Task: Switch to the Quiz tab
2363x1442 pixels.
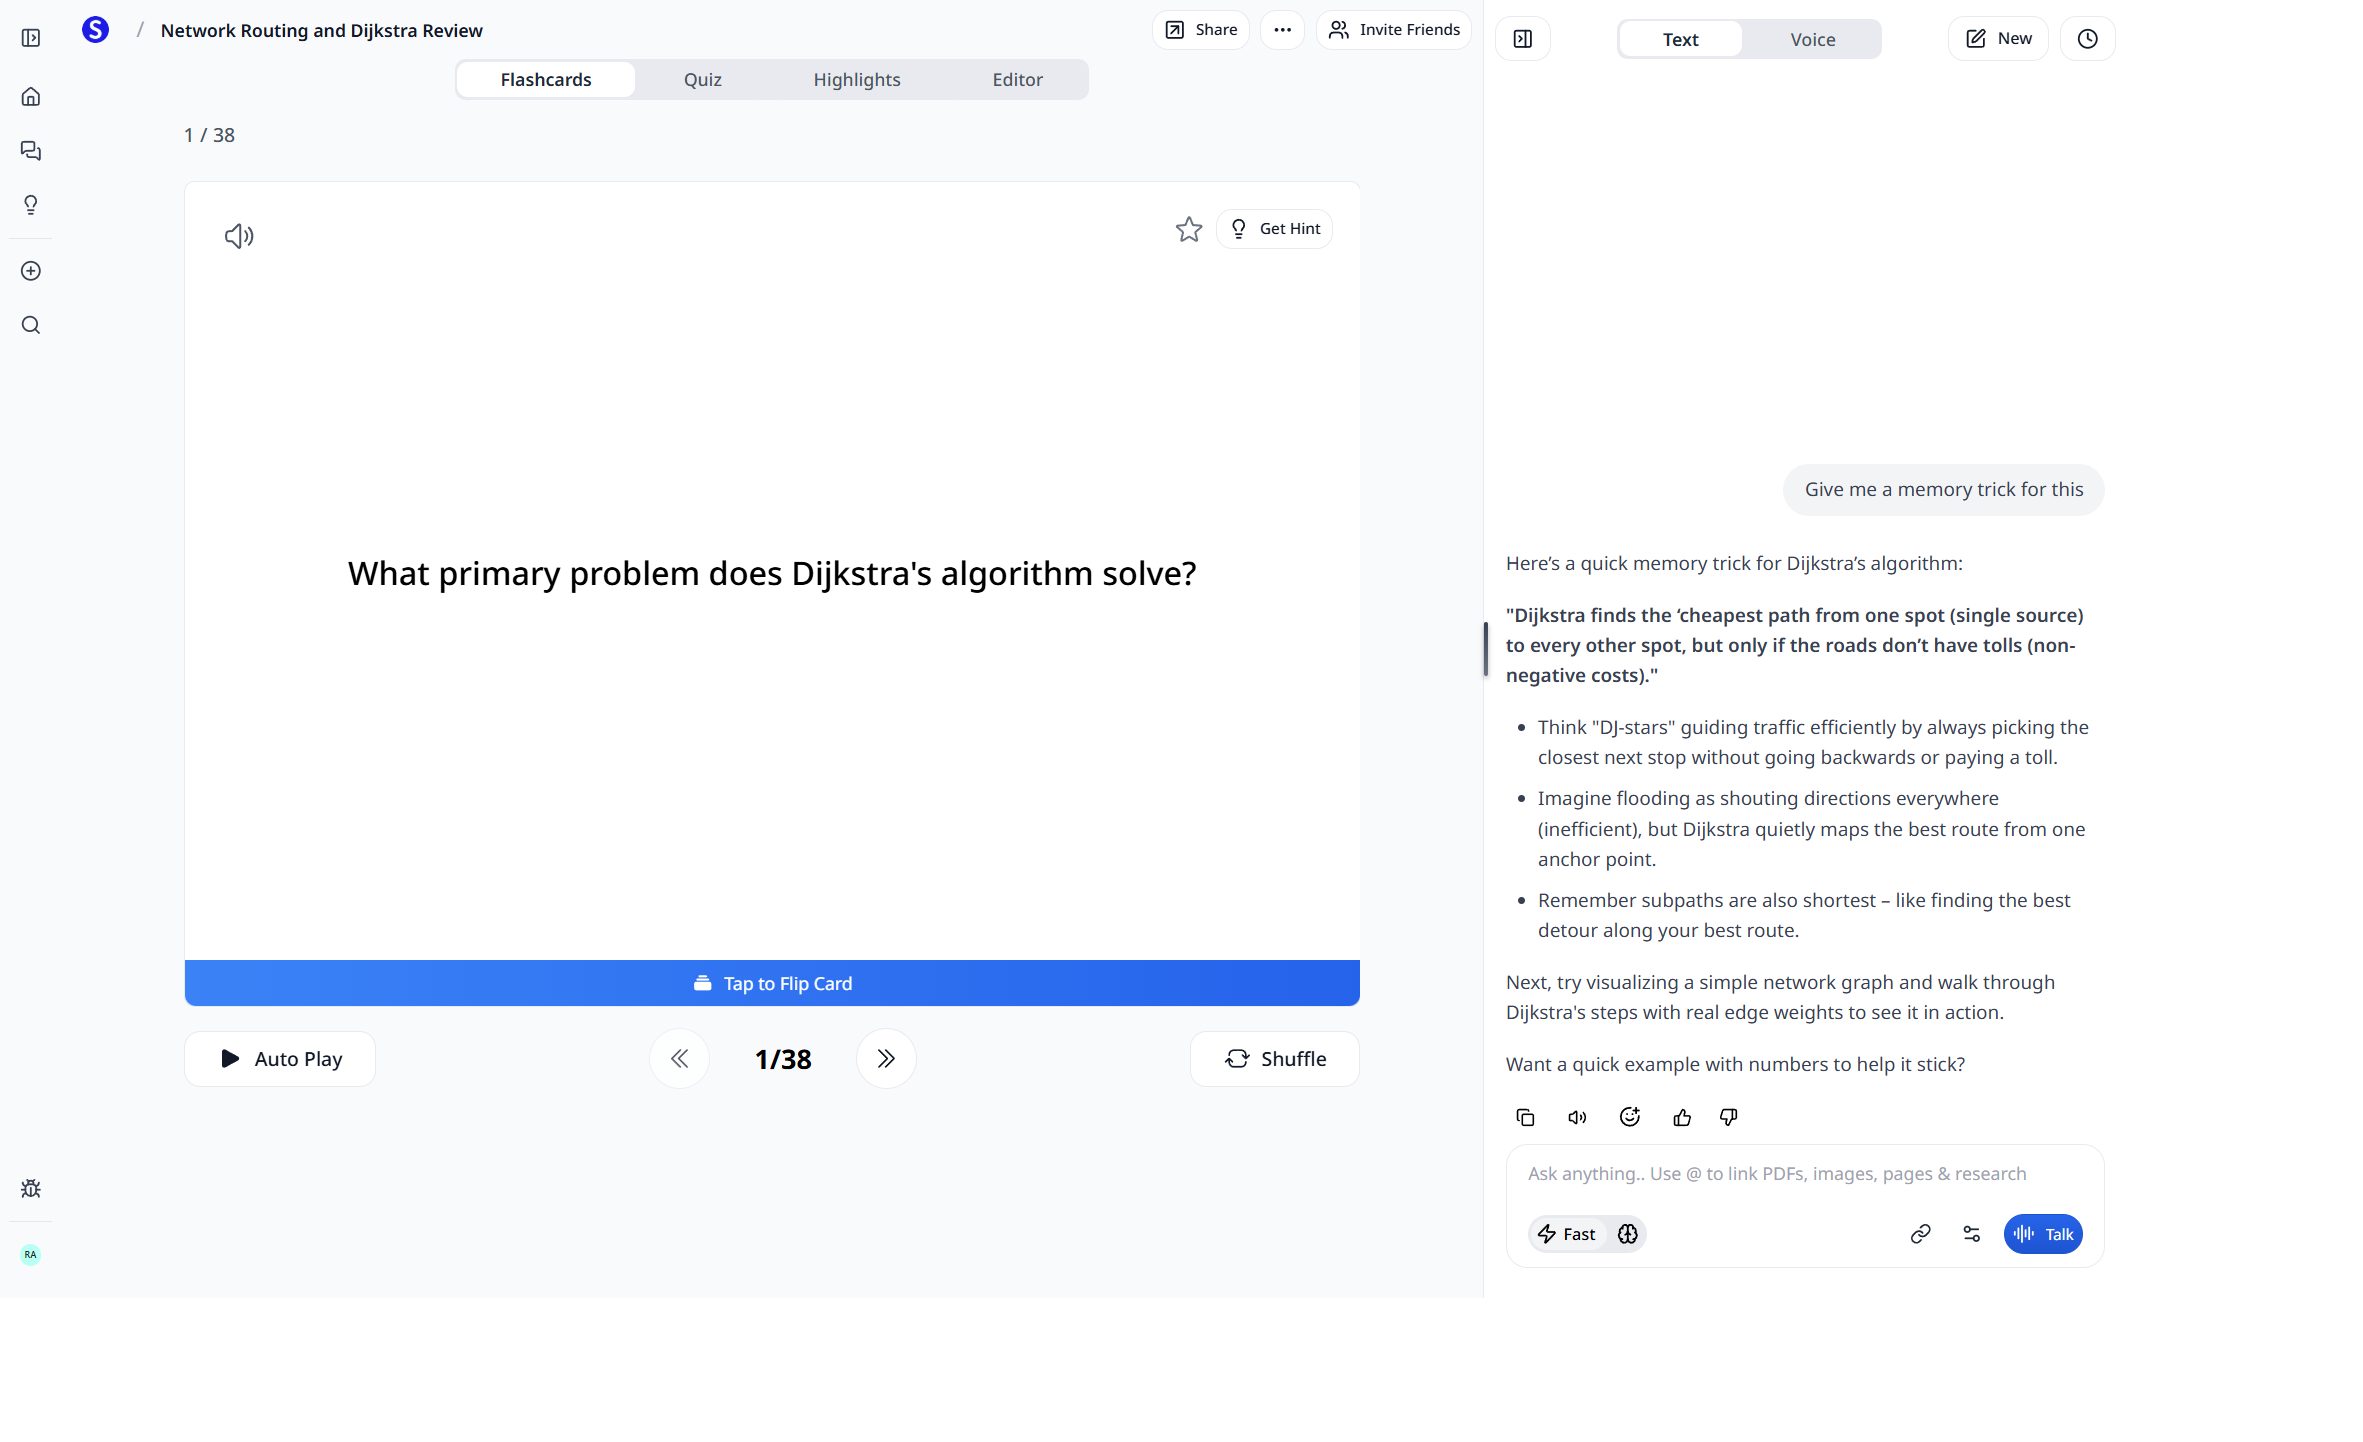Action: tap(702, 80)
